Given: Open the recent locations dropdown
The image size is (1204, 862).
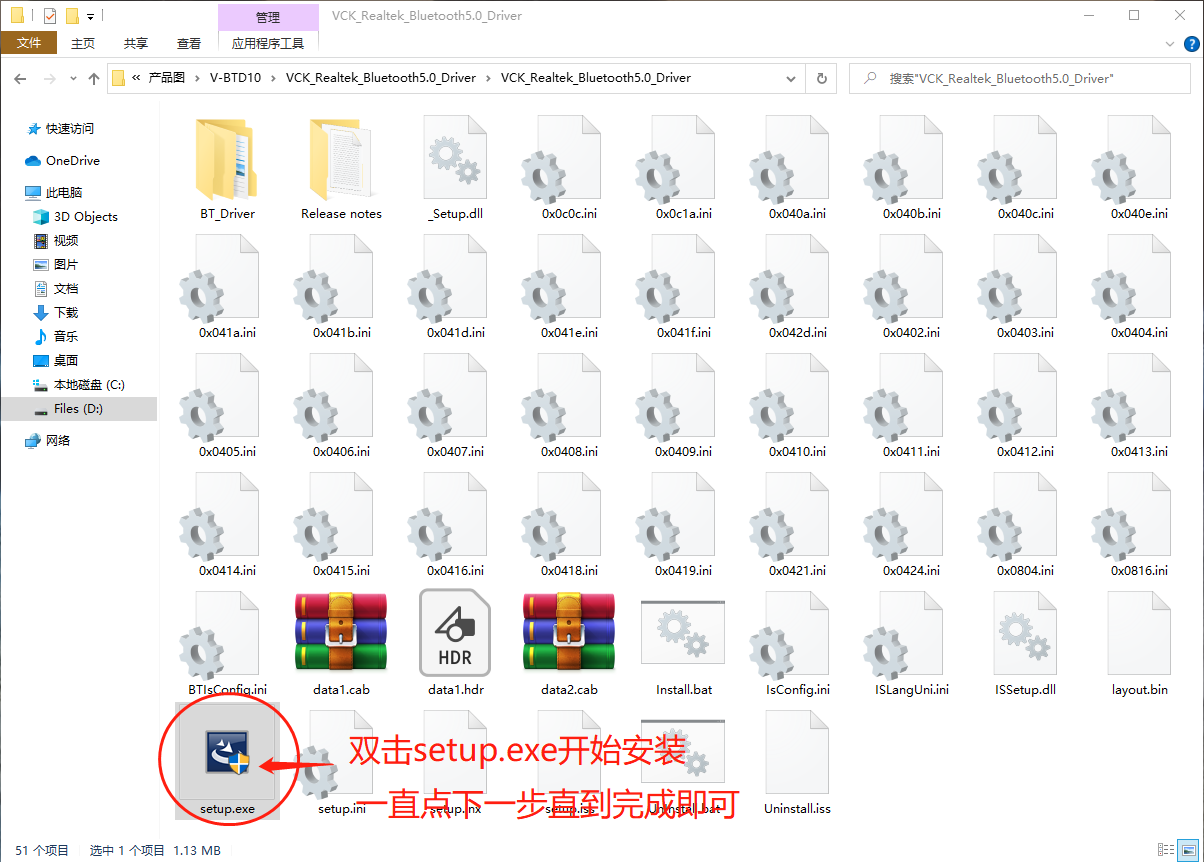Looking at the screenshot, I should click(x=73, y=78).
